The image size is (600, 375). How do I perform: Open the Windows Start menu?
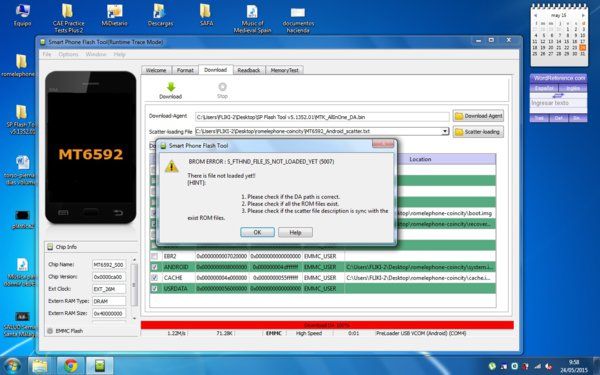point(12,365)
